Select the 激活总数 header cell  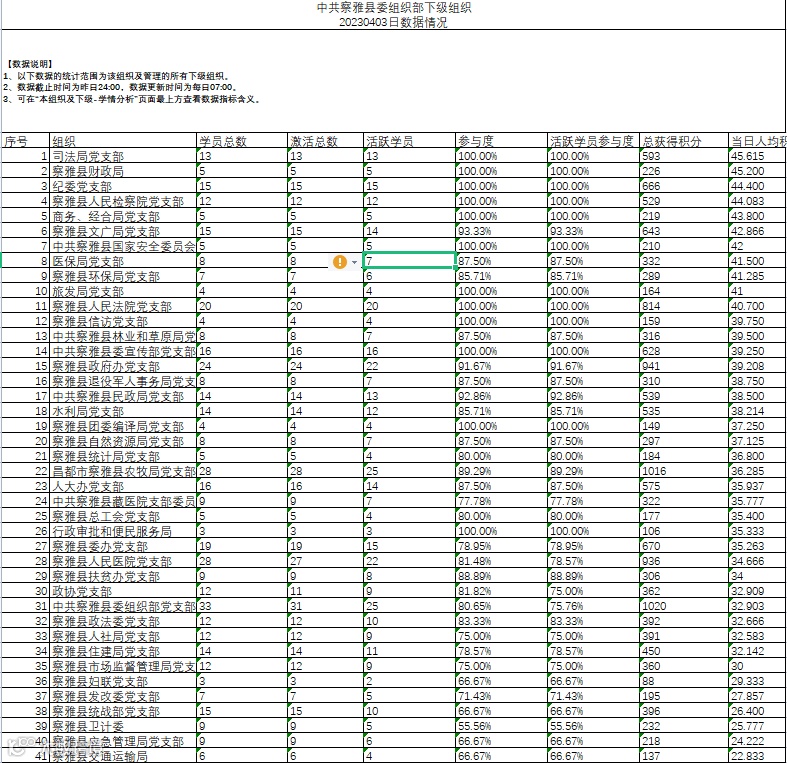click(x=325, y=141)
